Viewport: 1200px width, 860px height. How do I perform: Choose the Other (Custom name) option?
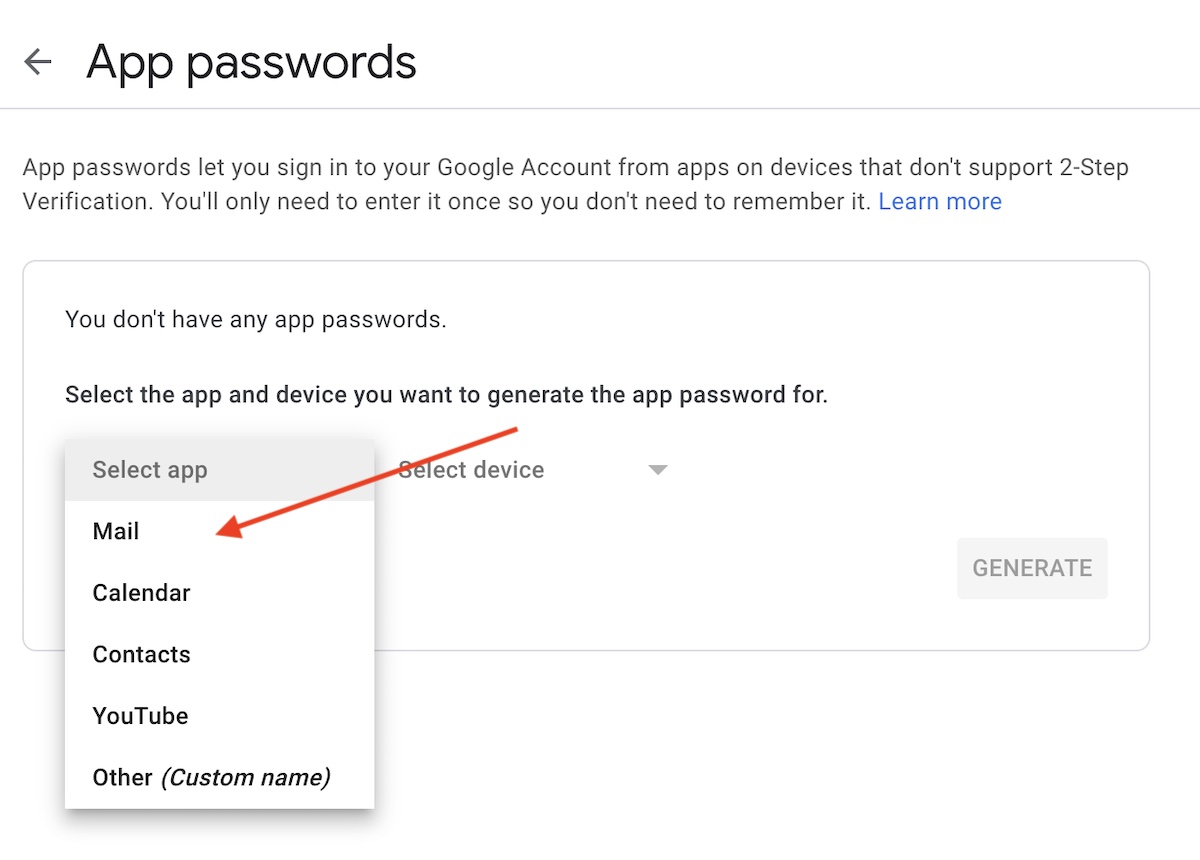(210, 778)
